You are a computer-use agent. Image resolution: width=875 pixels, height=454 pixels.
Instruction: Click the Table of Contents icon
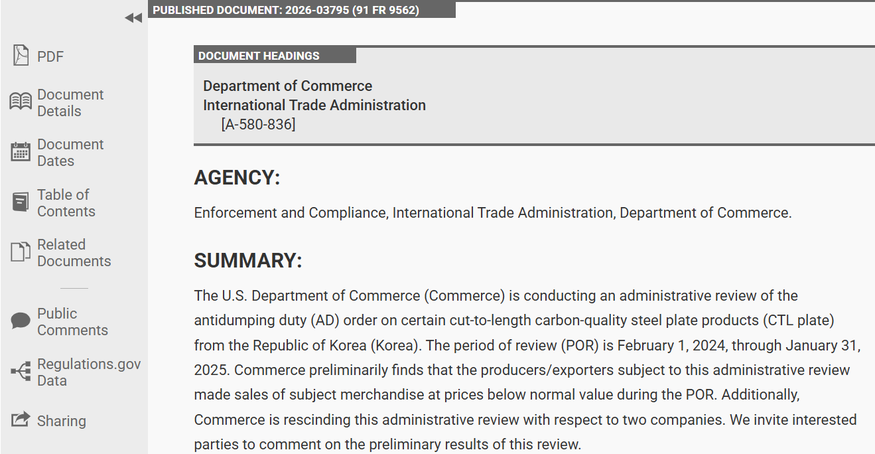[x=20, y=202]
